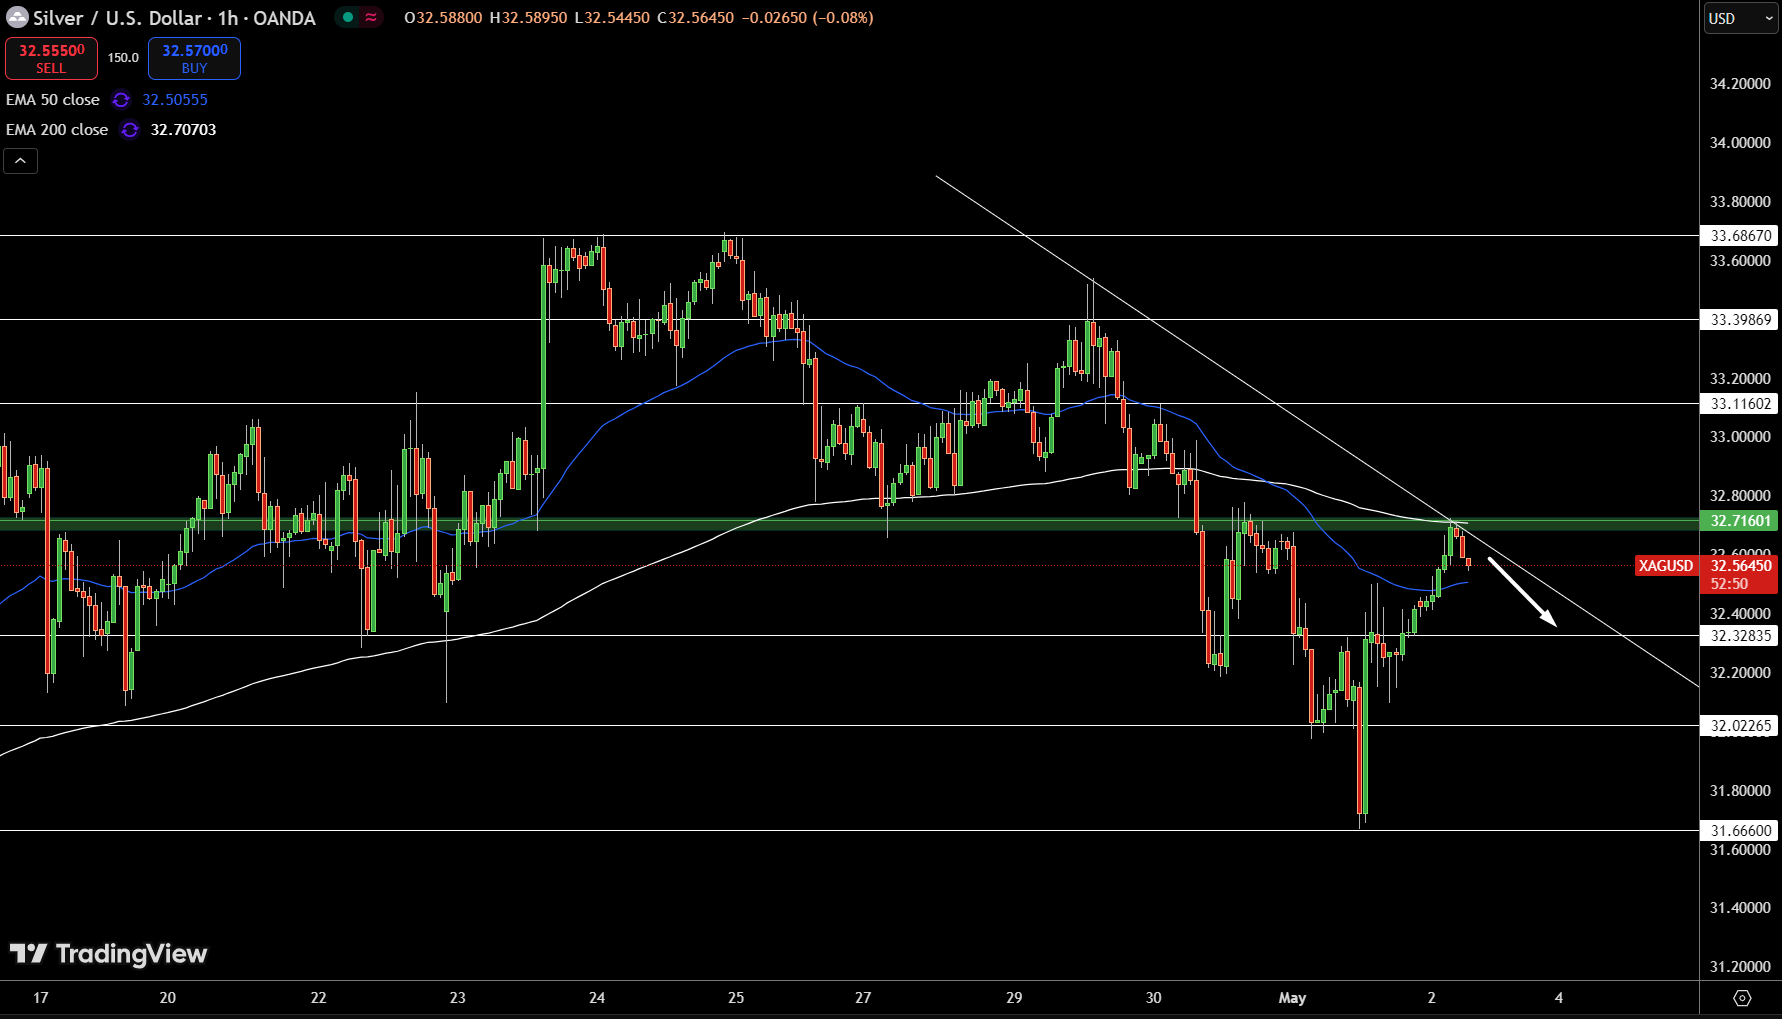The width and height of the screenshot is (1782, 1019).
Task: Click the 17 date on time axis
Action: click(x=41, y=998)
